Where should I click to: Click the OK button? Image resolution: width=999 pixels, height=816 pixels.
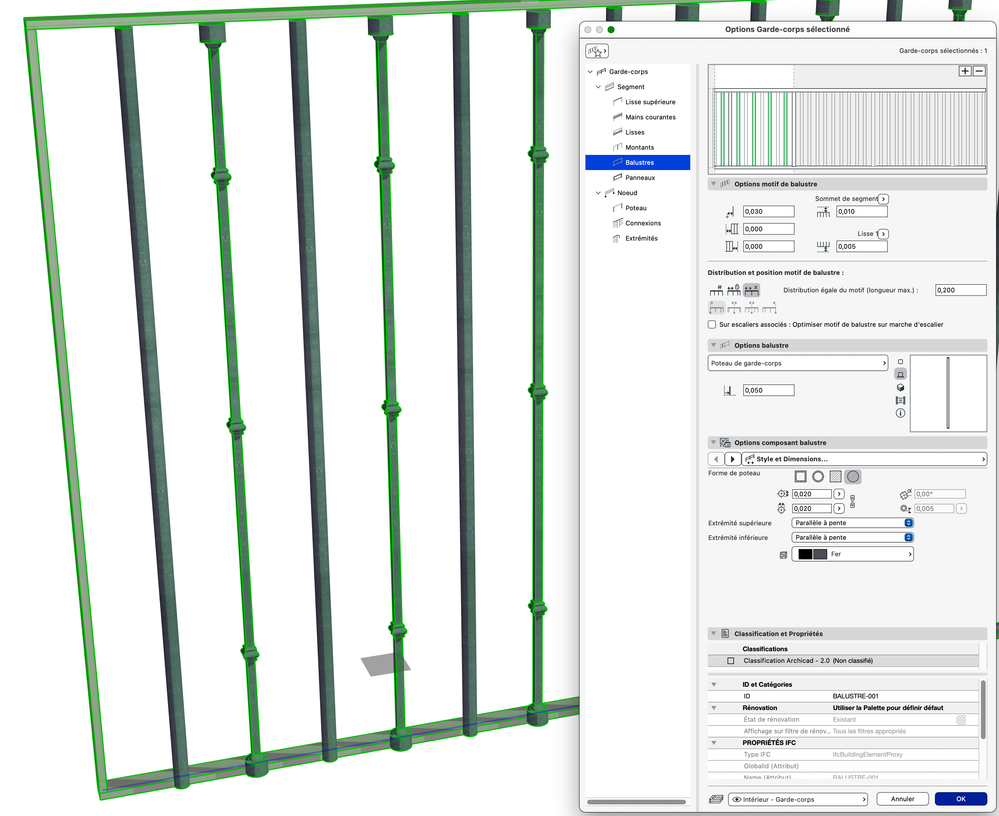[961, 799]
